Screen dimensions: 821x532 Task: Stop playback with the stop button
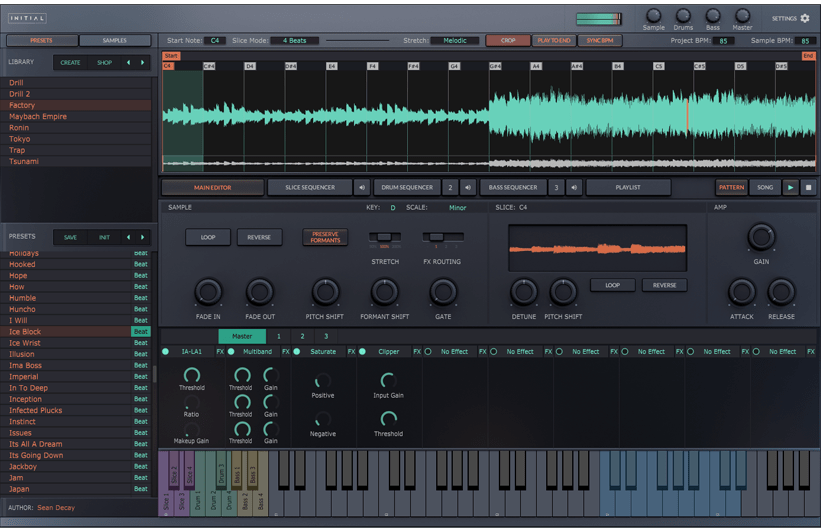coord(808,187)
